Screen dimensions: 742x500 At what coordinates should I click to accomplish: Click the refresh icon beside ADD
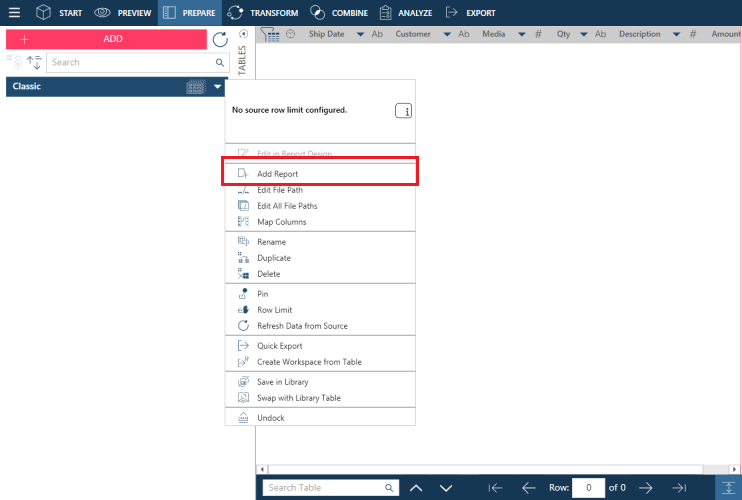click(x=220, y=40)
